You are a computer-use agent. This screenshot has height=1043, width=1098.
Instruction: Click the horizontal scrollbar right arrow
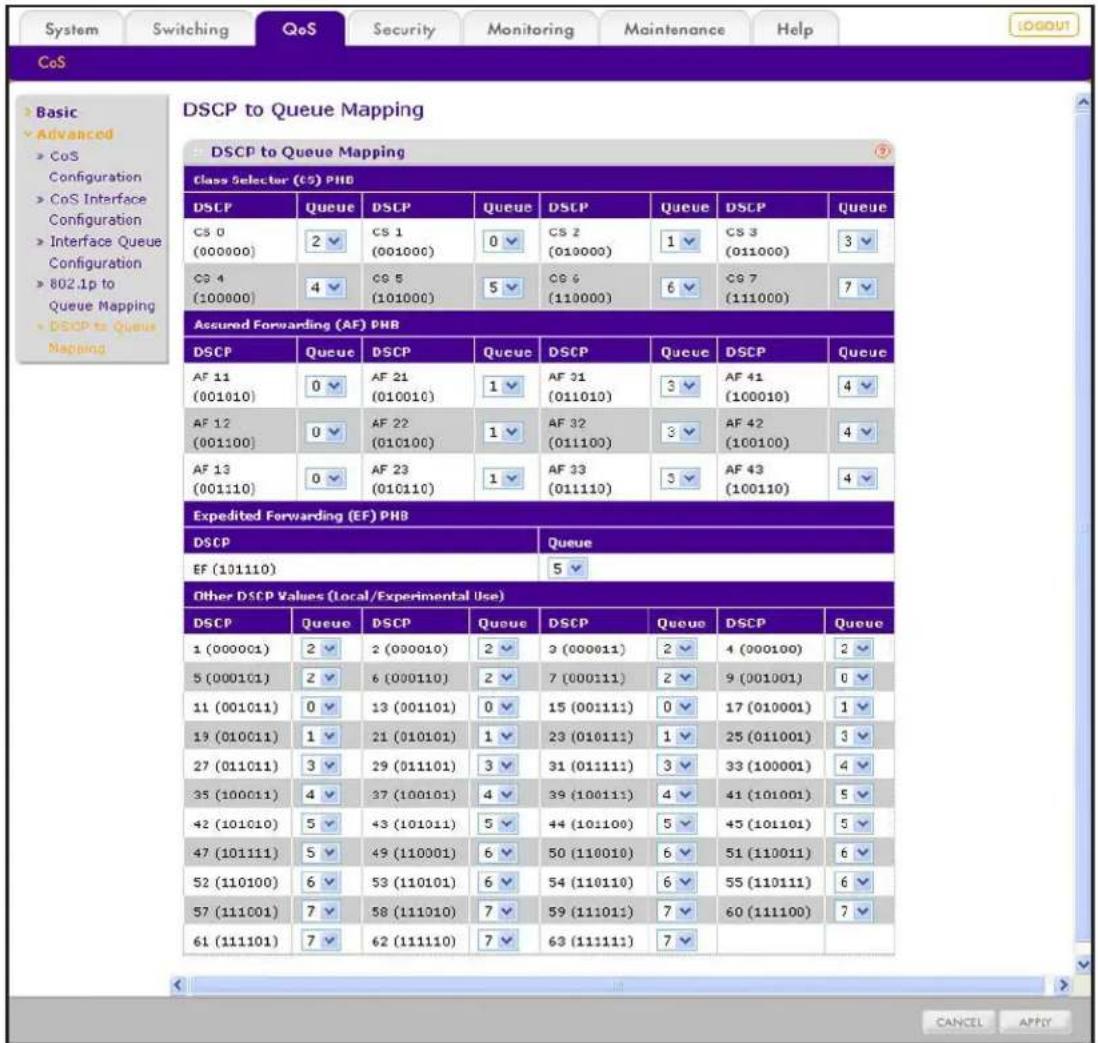(x=1063, y=985)
